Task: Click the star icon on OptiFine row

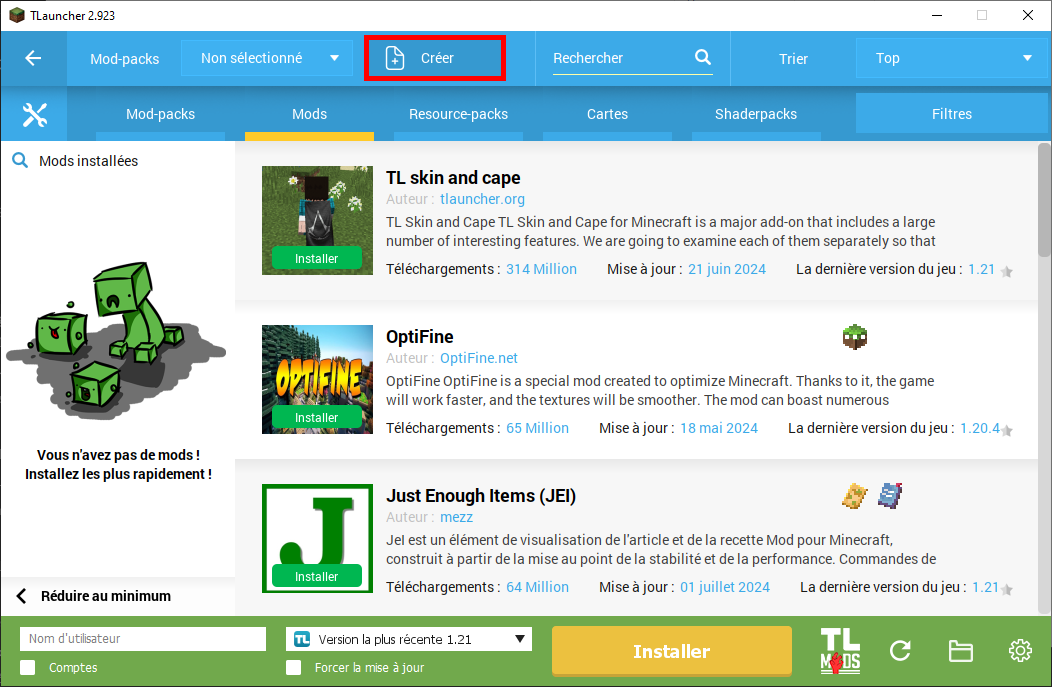Action: point(1007,430)
